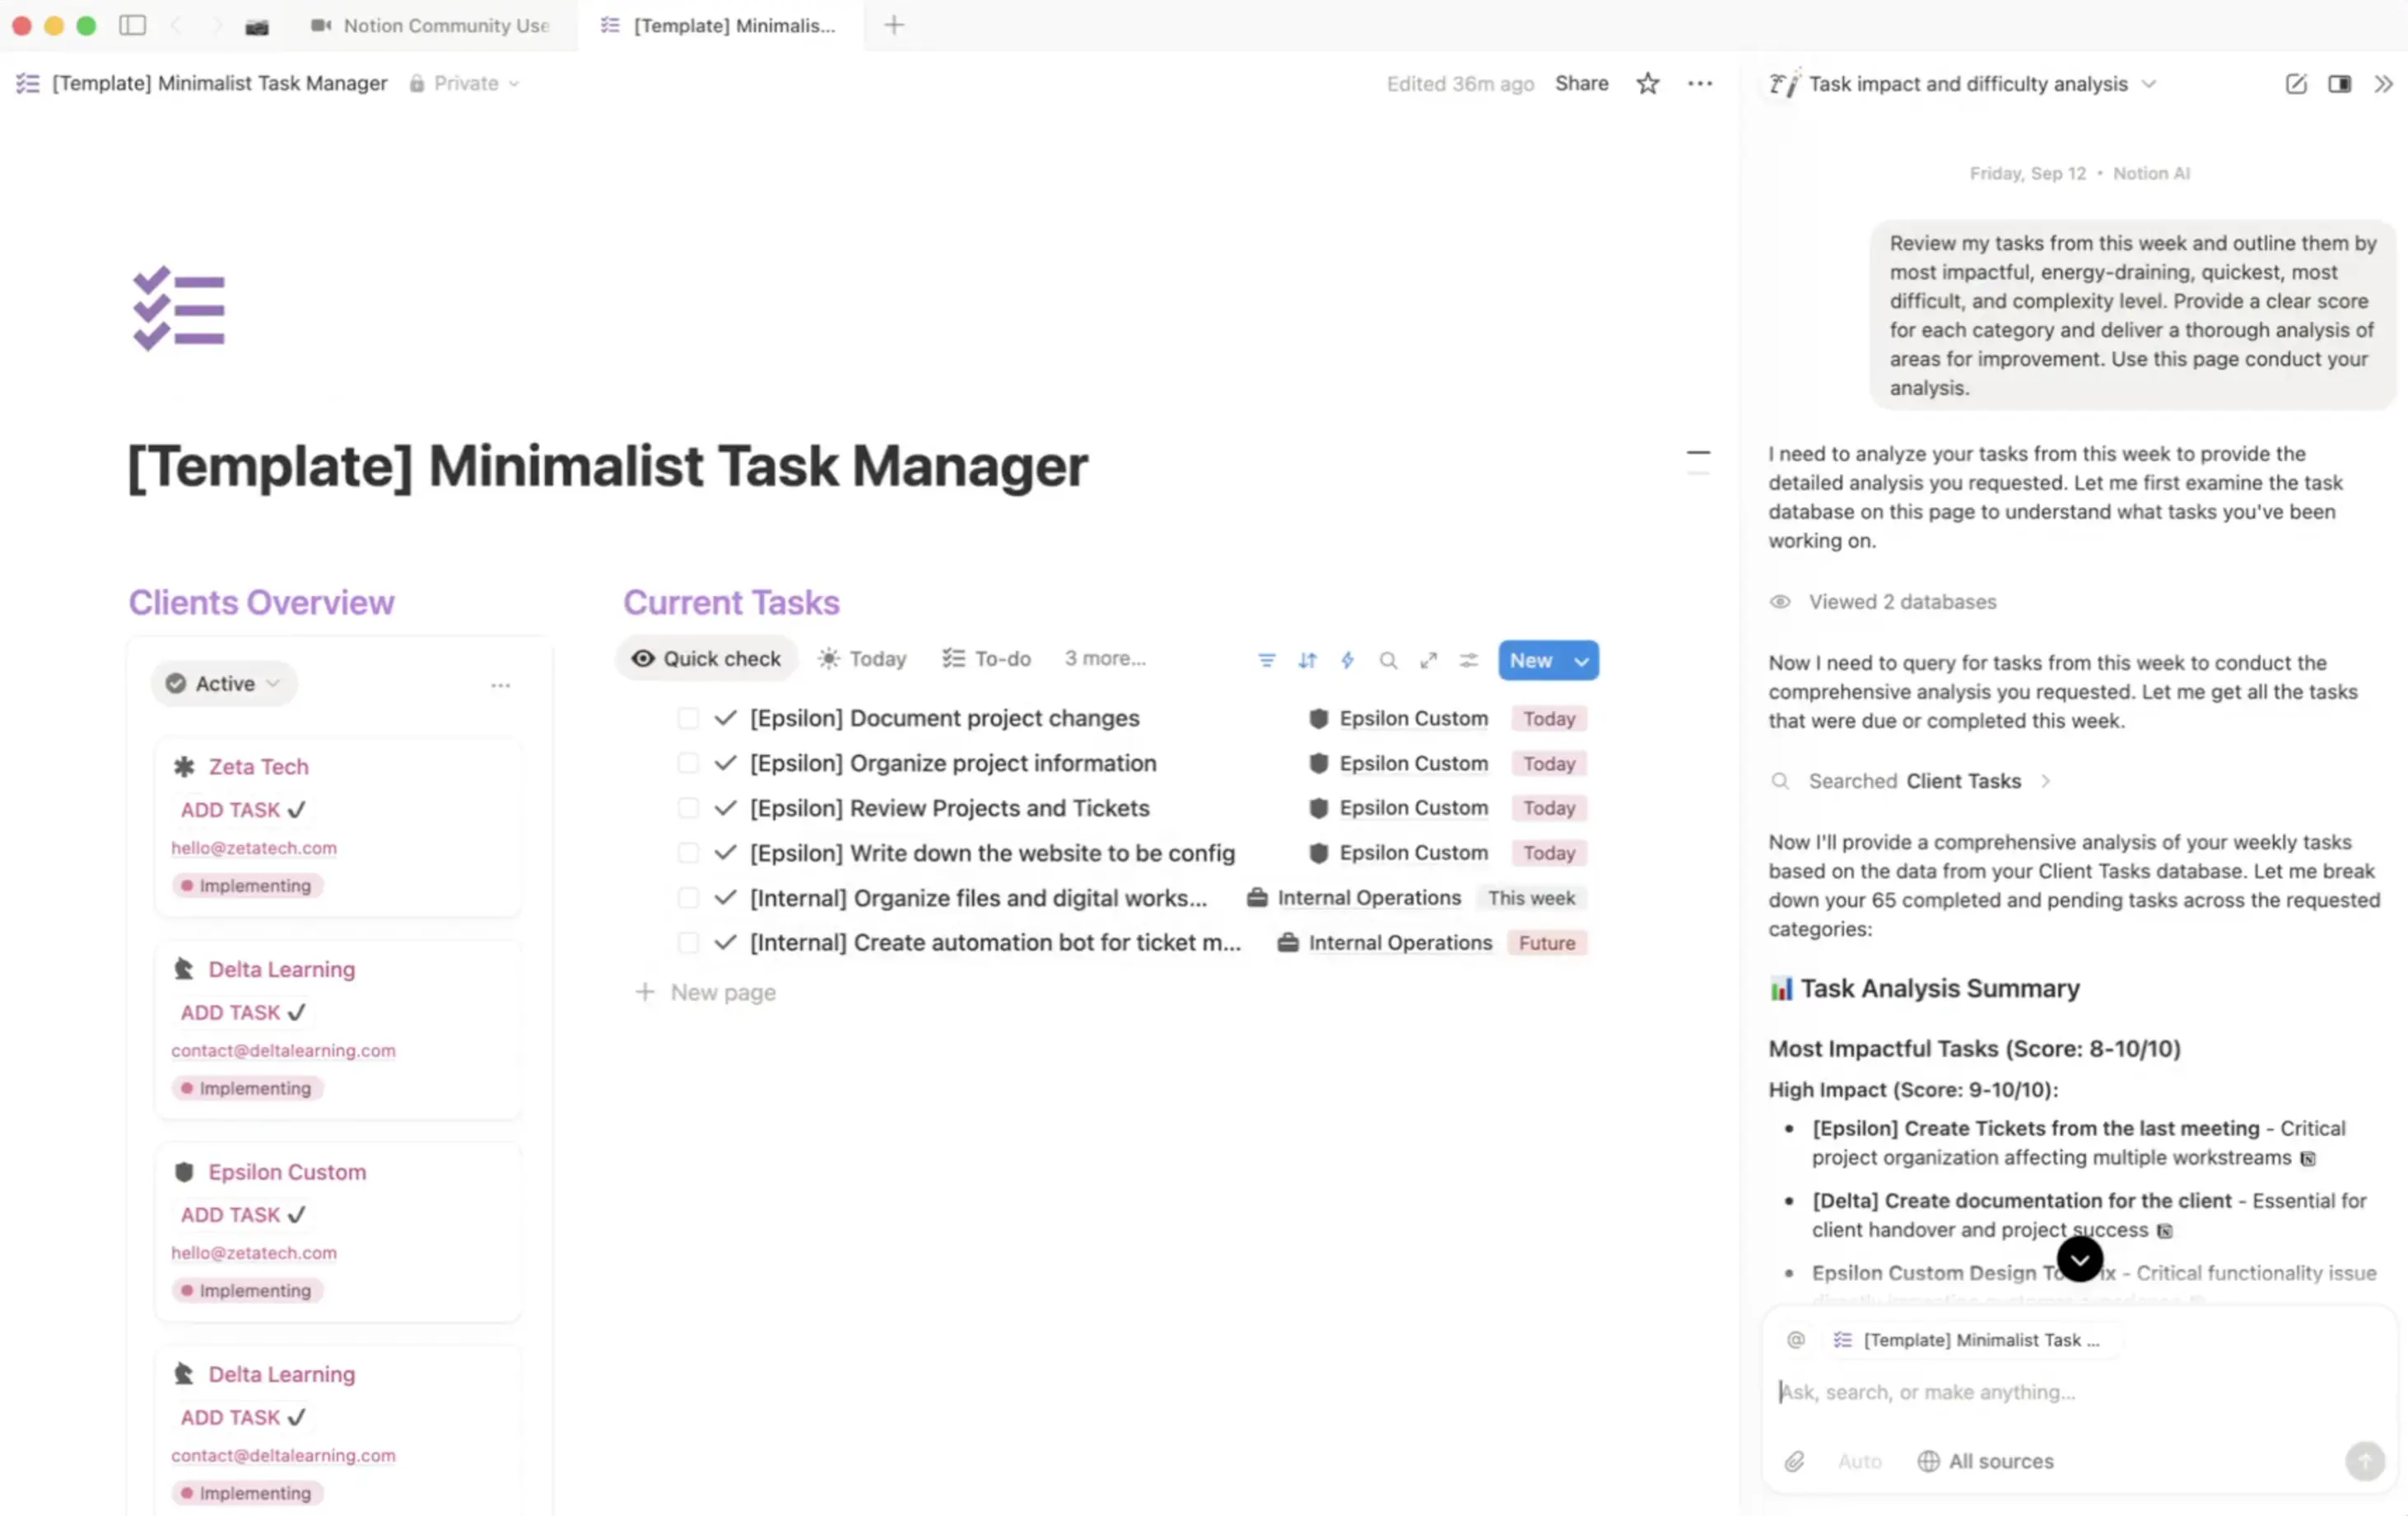Open the Active filter dropdown in Clients Overview

[224, 684]
